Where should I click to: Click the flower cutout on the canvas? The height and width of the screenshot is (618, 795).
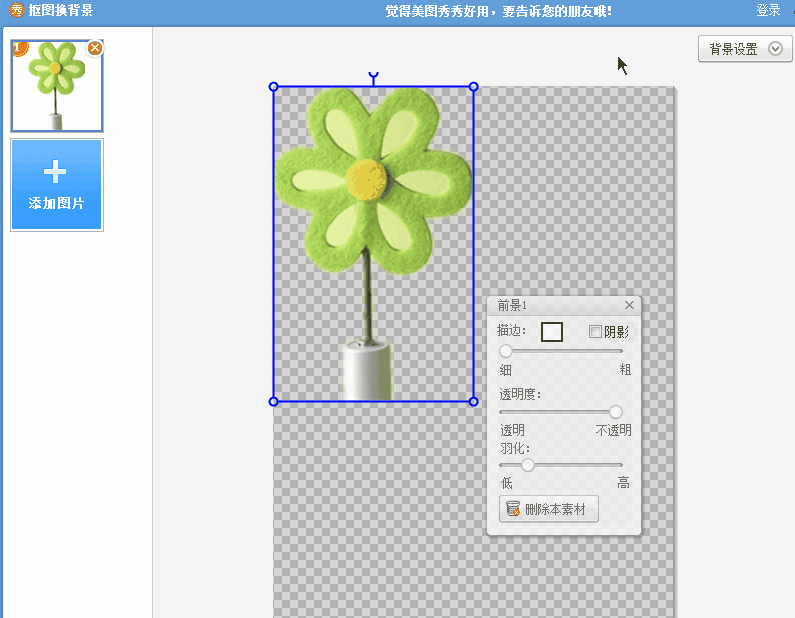(373, 244)
